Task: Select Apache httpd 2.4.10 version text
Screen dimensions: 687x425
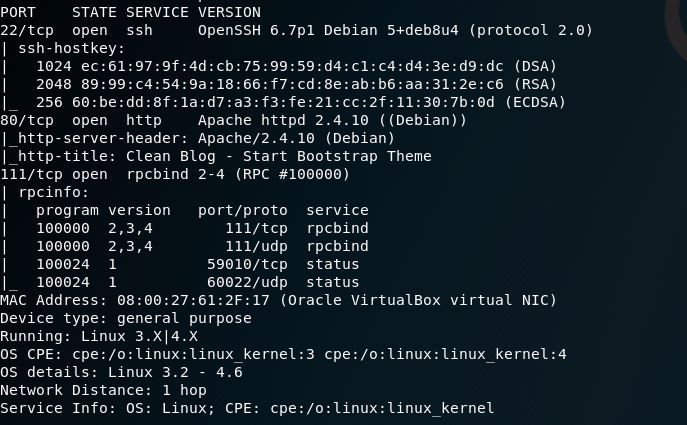Action: coord(283,120)
